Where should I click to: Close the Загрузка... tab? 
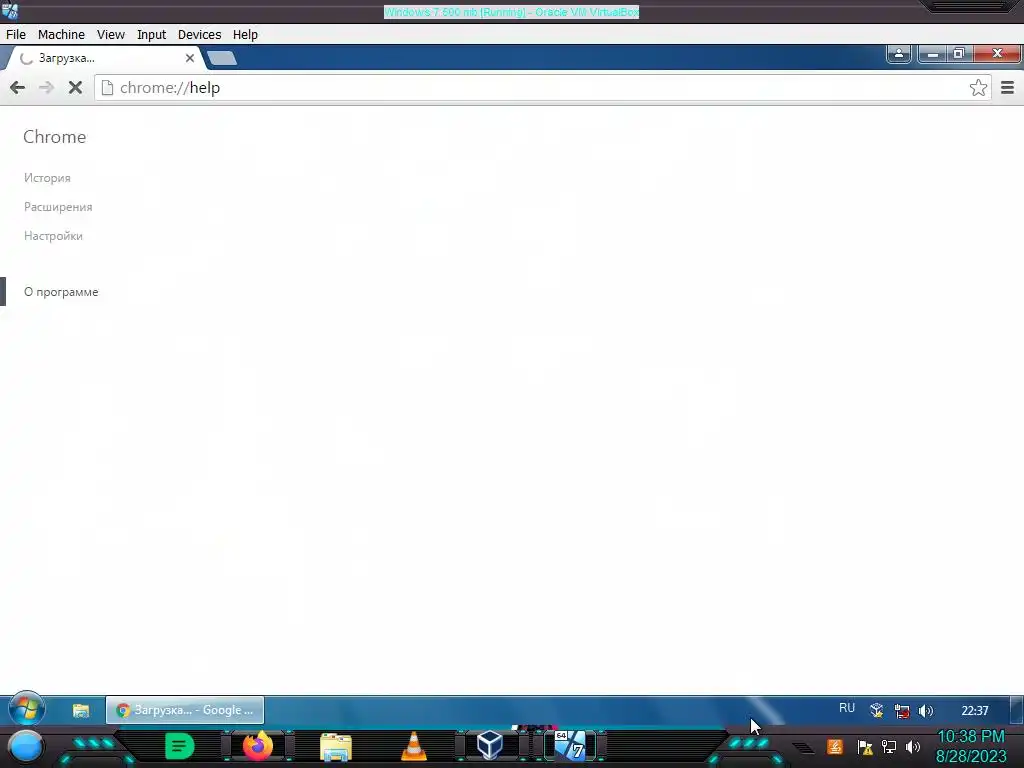[x=189, y=58]
